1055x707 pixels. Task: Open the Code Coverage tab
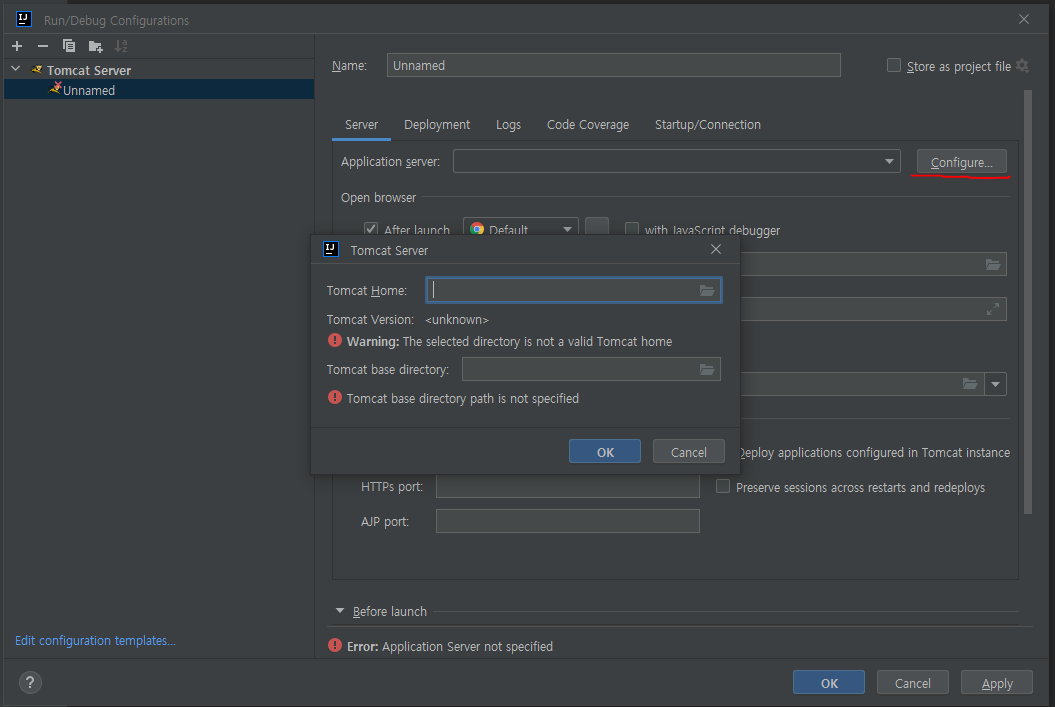click(x=587, y=124)
